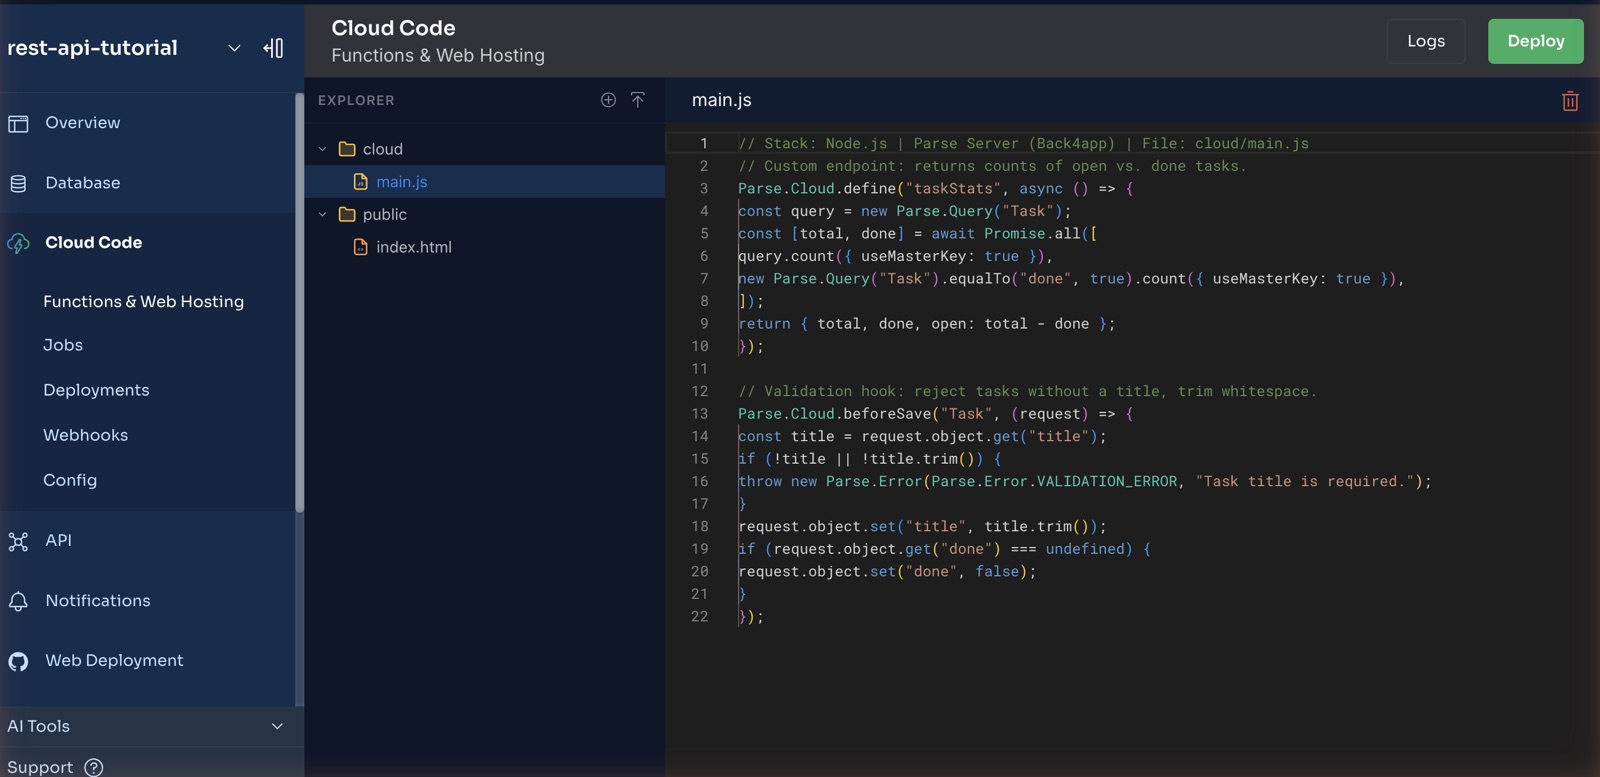Delete main.js with the trash icon
Screen dimensions: 1600x777
point(1570,101)
